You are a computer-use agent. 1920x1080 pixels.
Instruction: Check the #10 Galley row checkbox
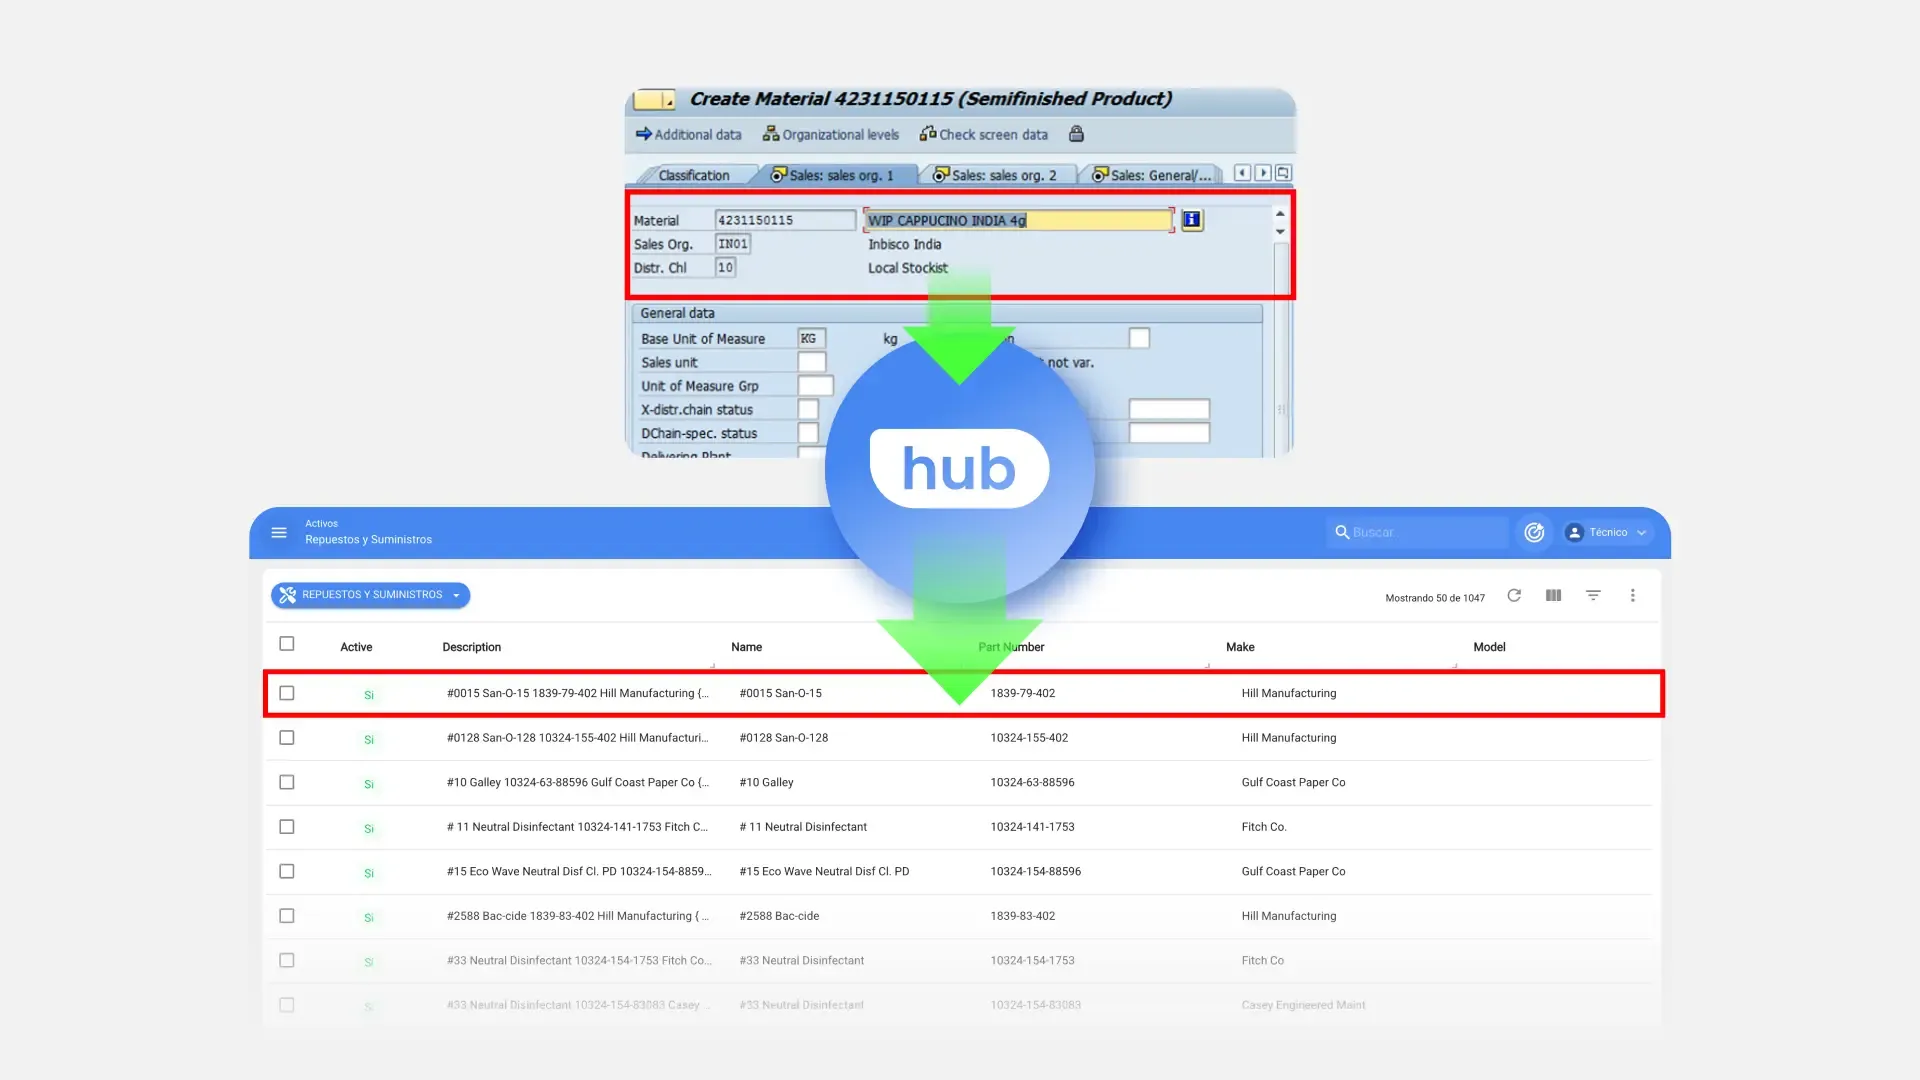point(287,782)
